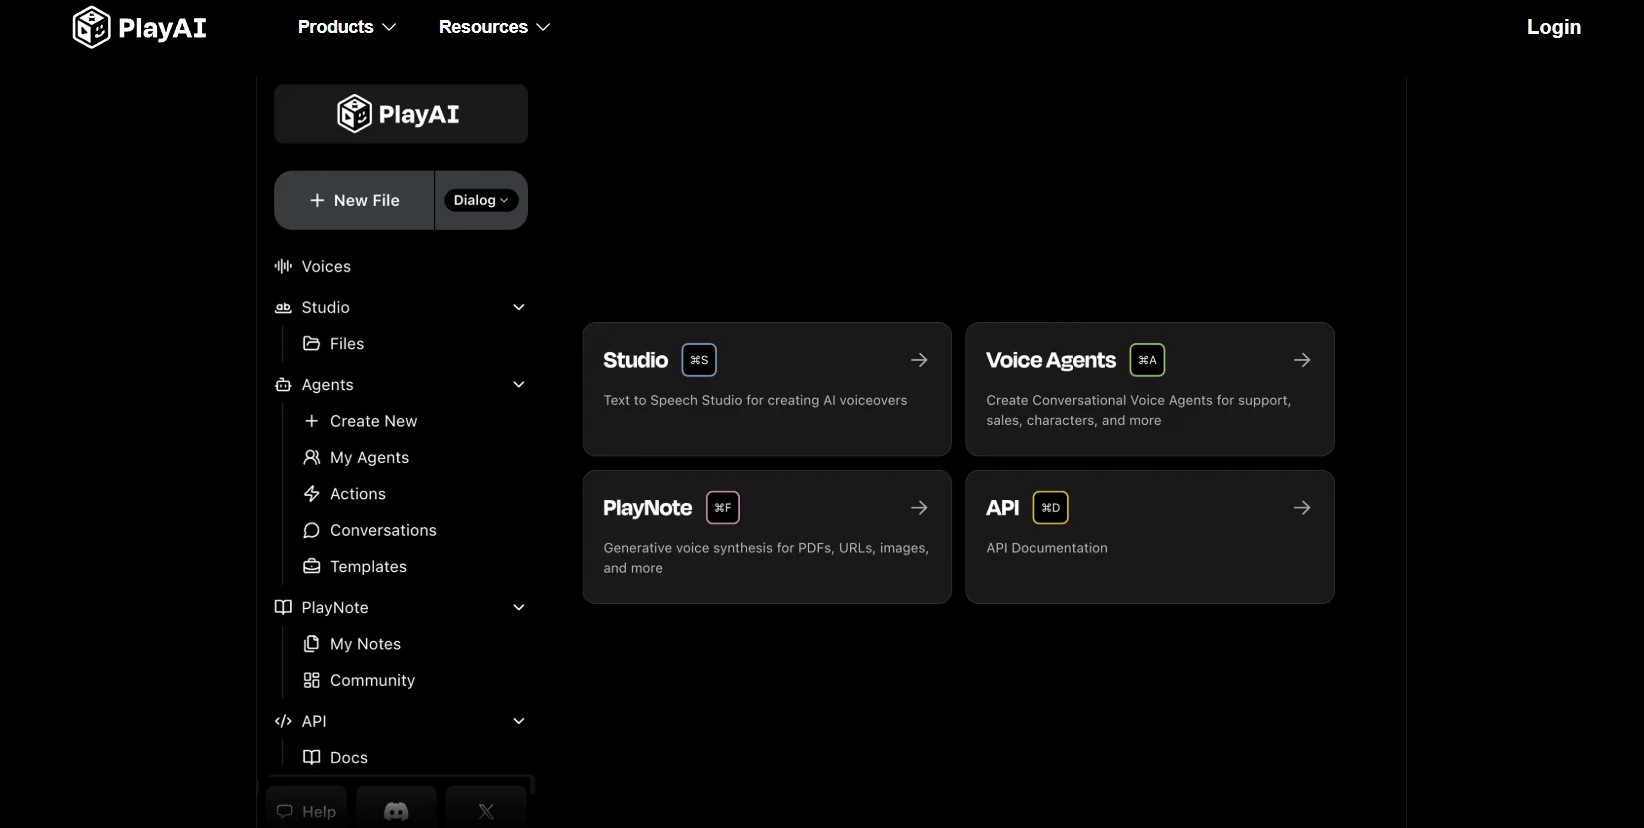Open Voices from the sidebar
The width and height of the screenshot is (1644, 828).
click(326, 266)
